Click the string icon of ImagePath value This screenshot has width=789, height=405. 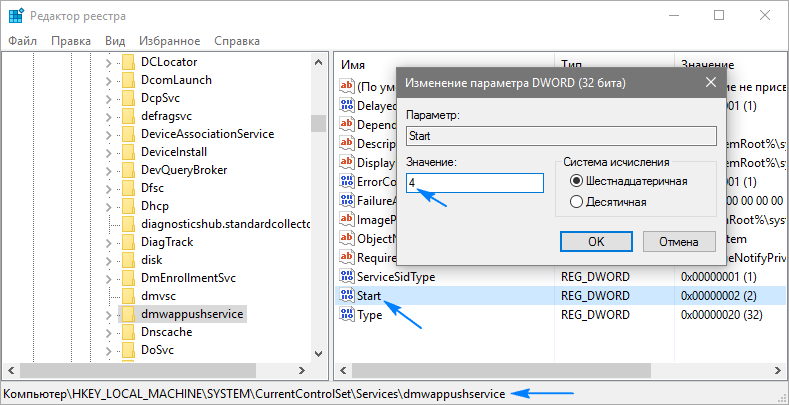(347, 219)
